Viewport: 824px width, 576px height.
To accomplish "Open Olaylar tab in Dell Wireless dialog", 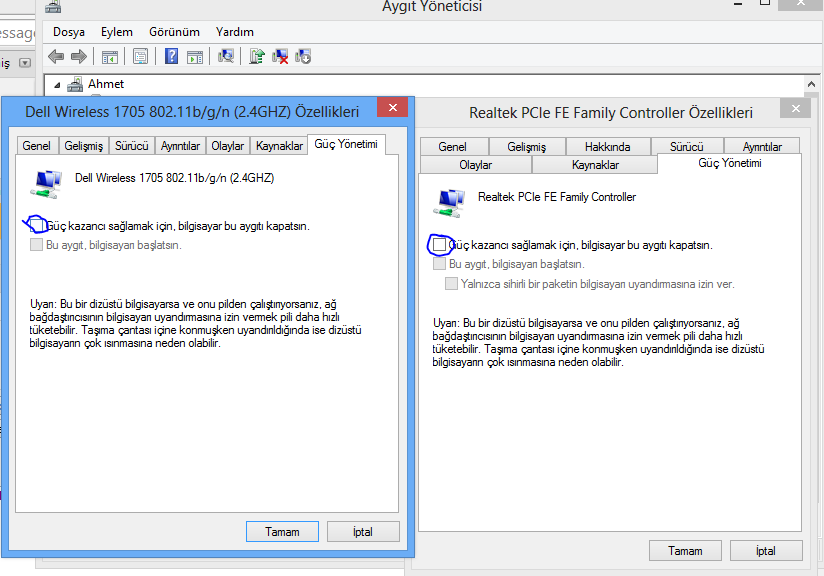I will point(228,146).
